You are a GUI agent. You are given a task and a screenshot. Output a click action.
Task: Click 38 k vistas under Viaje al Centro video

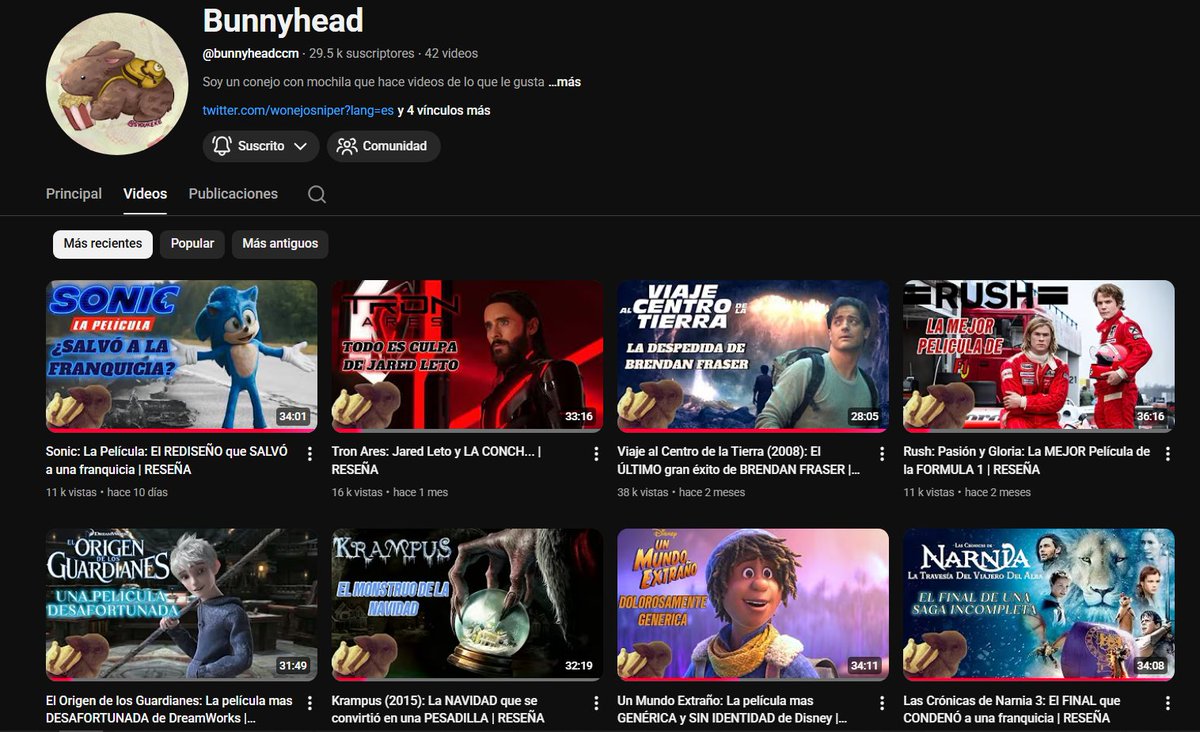tap(643, 492)
